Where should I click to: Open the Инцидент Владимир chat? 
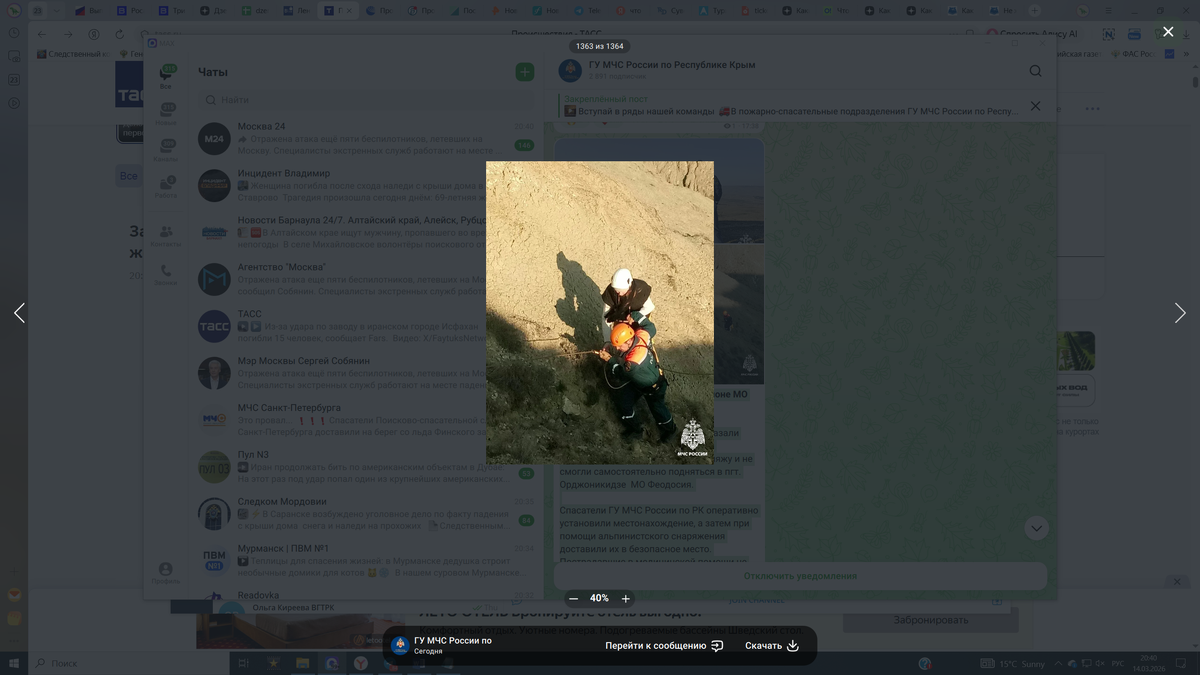tap(366, 185)
